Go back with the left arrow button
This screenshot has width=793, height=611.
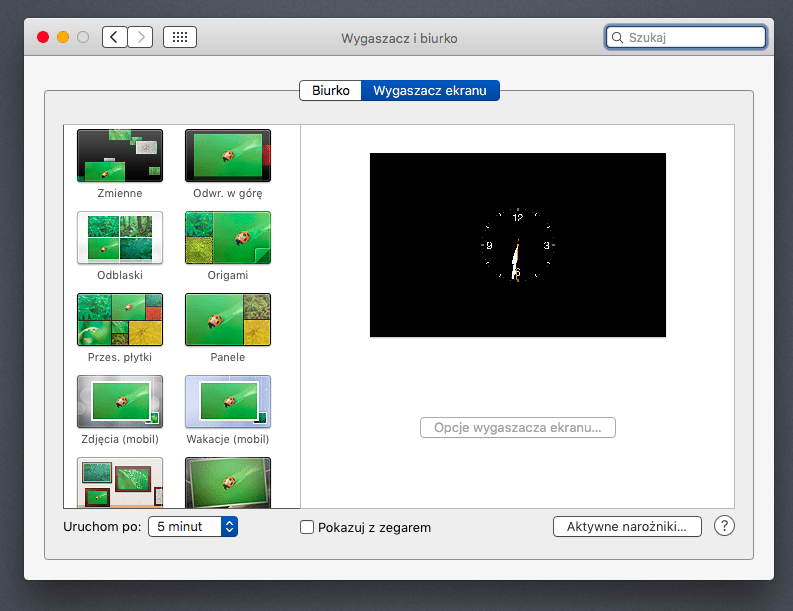point(115,37)
